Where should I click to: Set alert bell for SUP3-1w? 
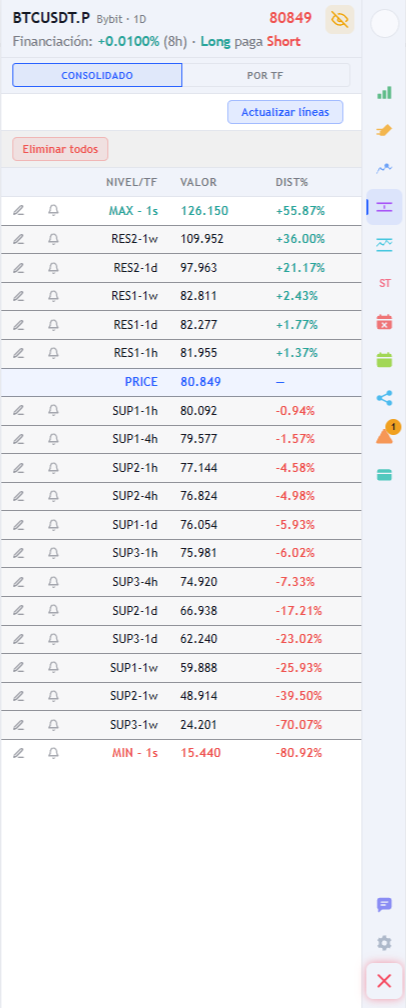[x=53, y=724]
